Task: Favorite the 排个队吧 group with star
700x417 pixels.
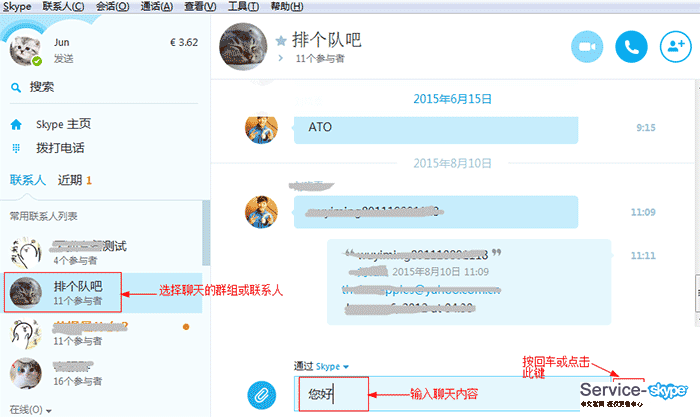Action: pos(281,41)
